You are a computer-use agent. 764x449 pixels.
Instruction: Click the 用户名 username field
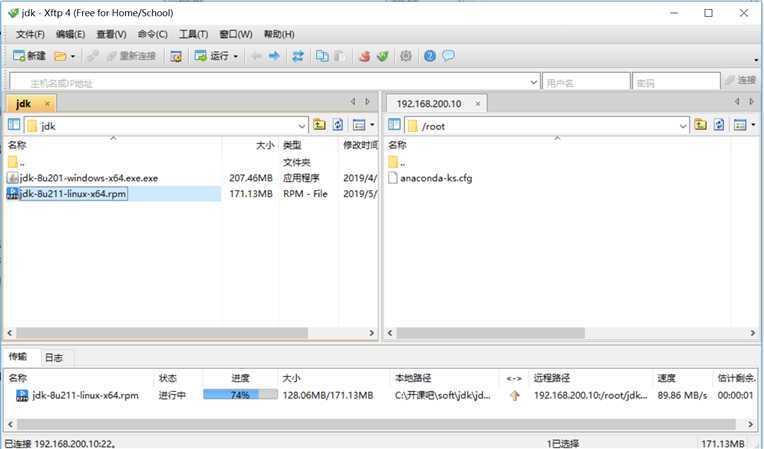coord(586,82)
